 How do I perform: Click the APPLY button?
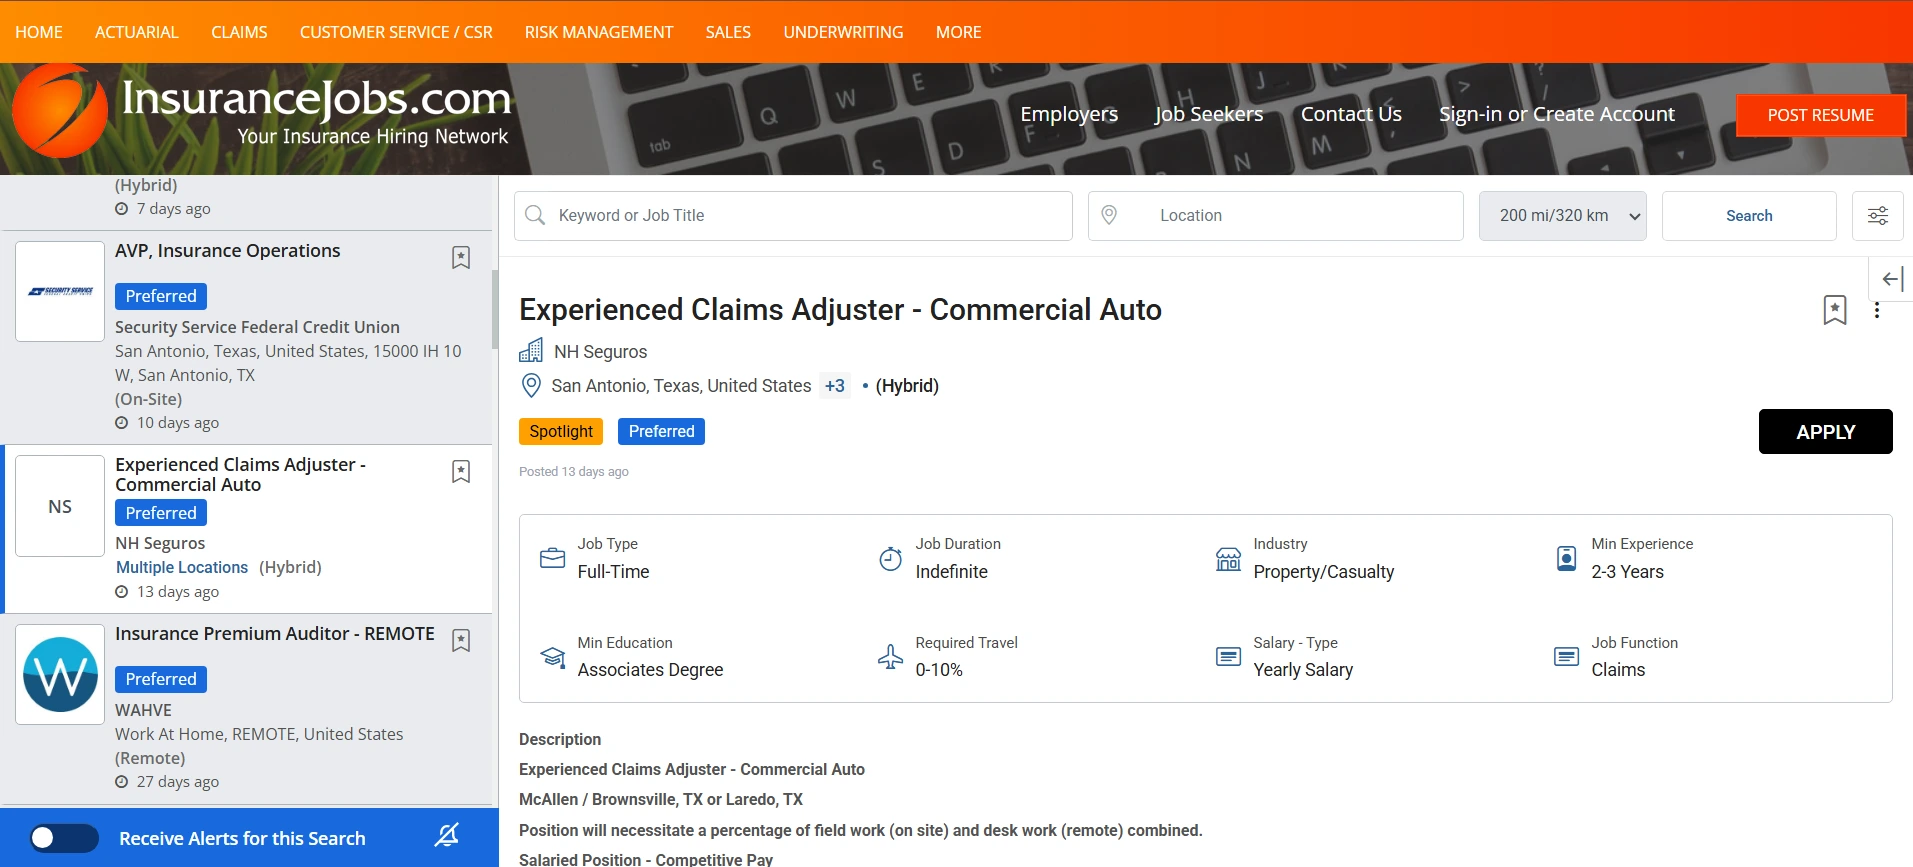1825,432
